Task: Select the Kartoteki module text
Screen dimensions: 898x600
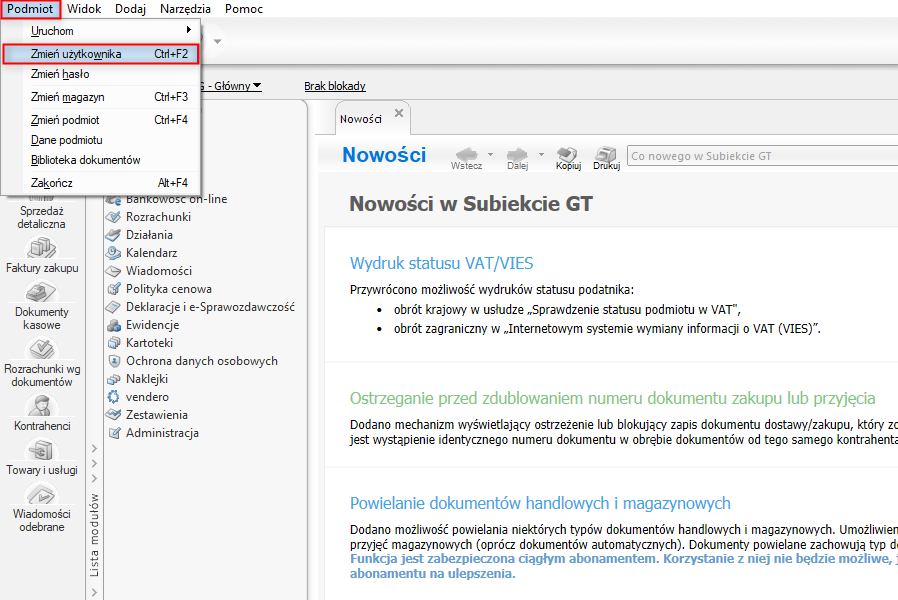Action: coord(149,343)
